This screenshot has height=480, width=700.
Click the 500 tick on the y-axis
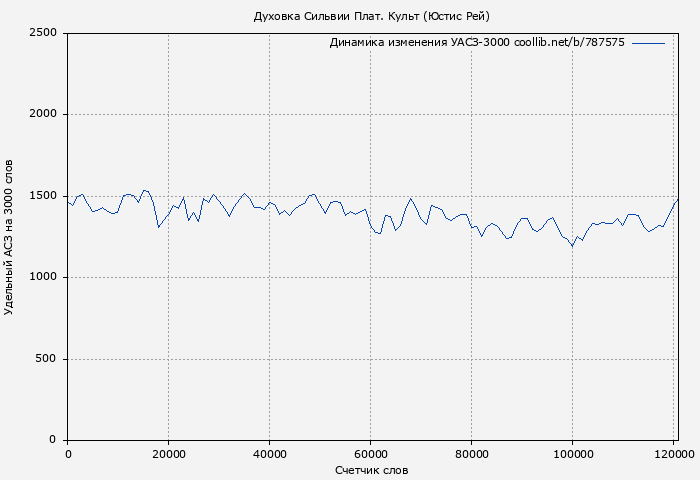47,359
